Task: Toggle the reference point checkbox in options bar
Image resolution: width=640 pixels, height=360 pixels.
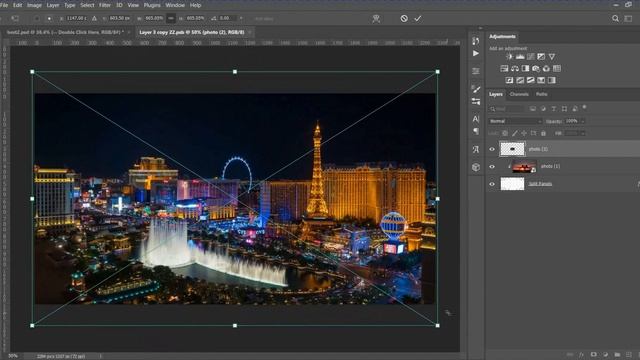Action: coord(37,18)
